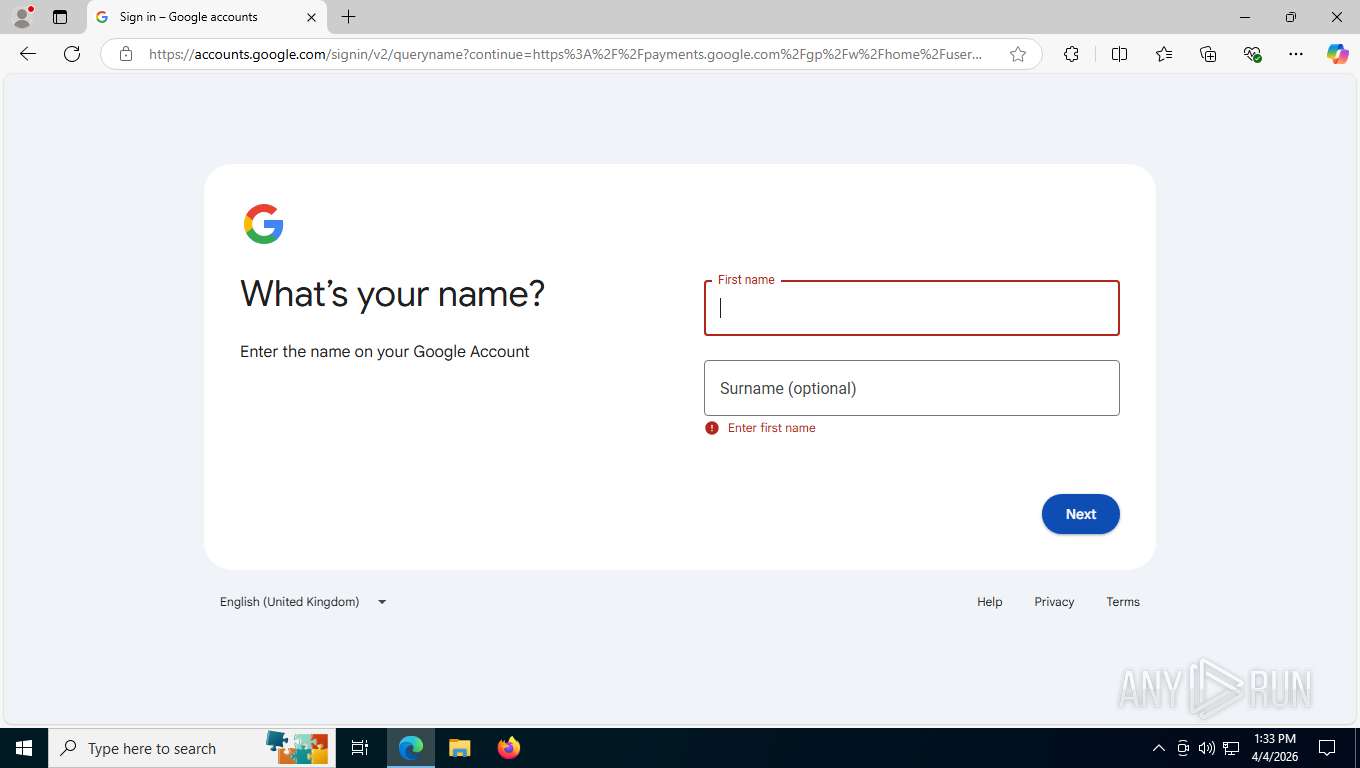Click 'Enter the name on your Google Account' text
This screenshot has width=1360, height=768.
pos(385,352)
